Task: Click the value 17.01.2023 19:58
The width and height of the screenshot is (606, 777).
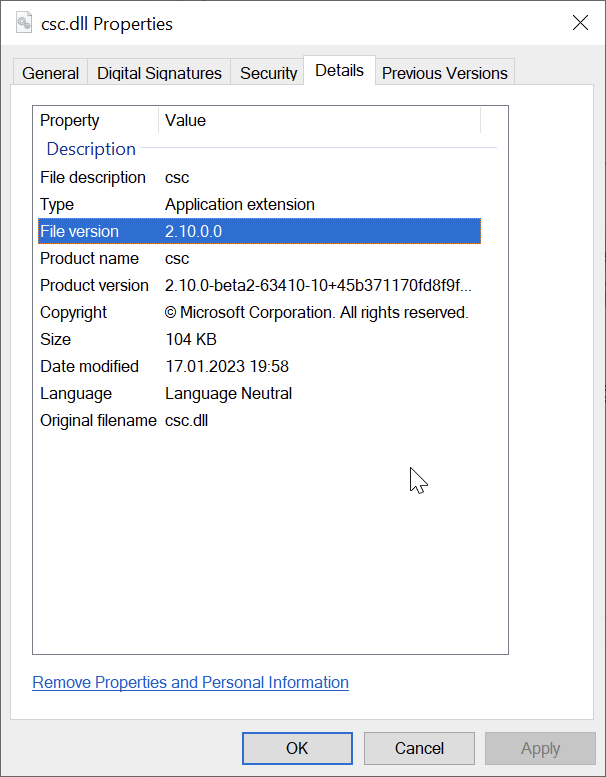Action: (227, 367)
